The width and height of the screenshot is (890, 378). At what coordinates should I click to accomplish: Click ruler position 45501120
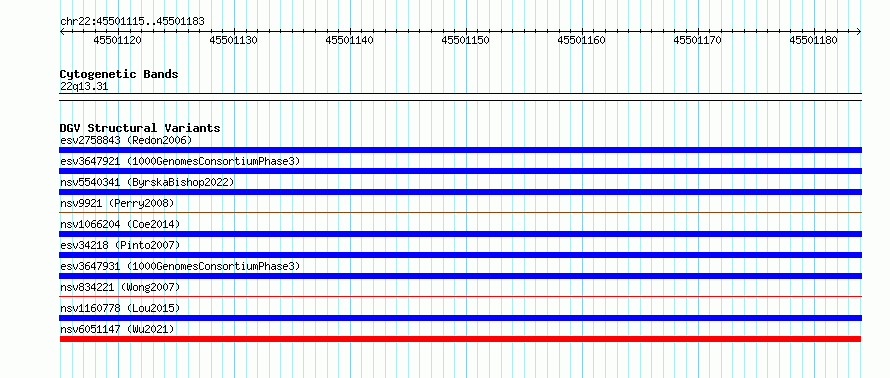point(117,40)
